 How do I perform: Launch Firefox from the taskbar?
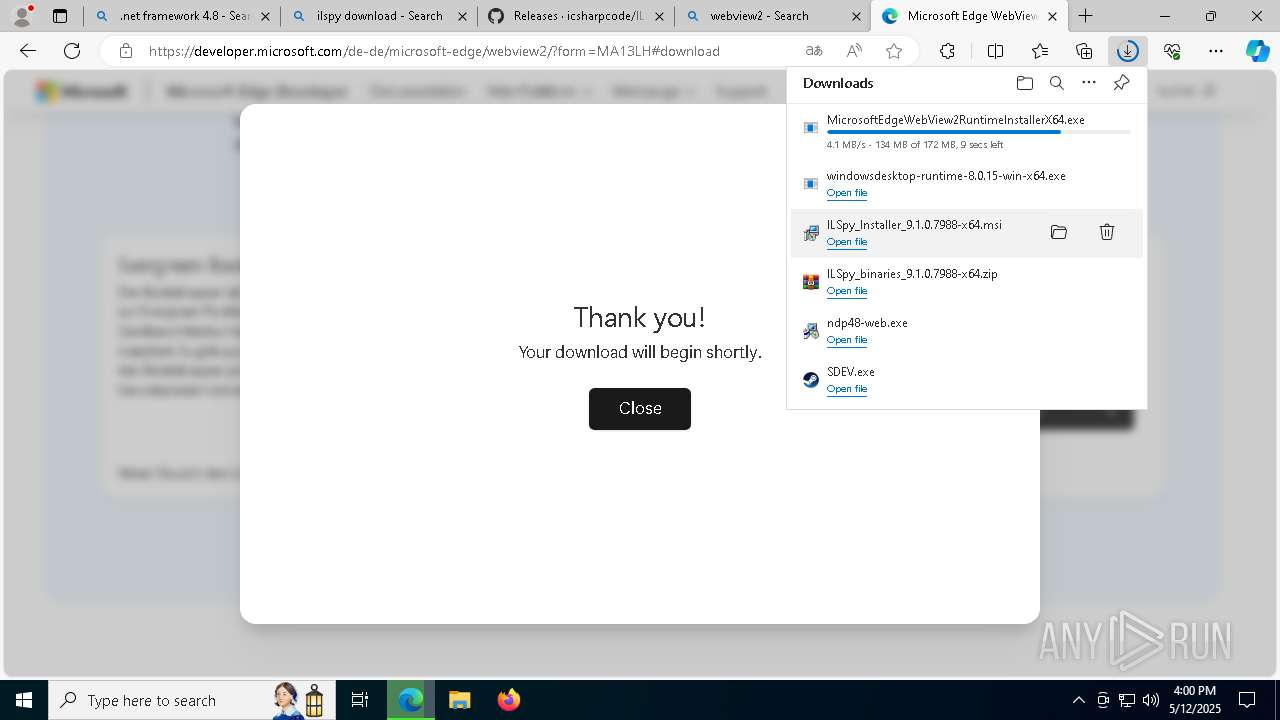tap(509, 700)
